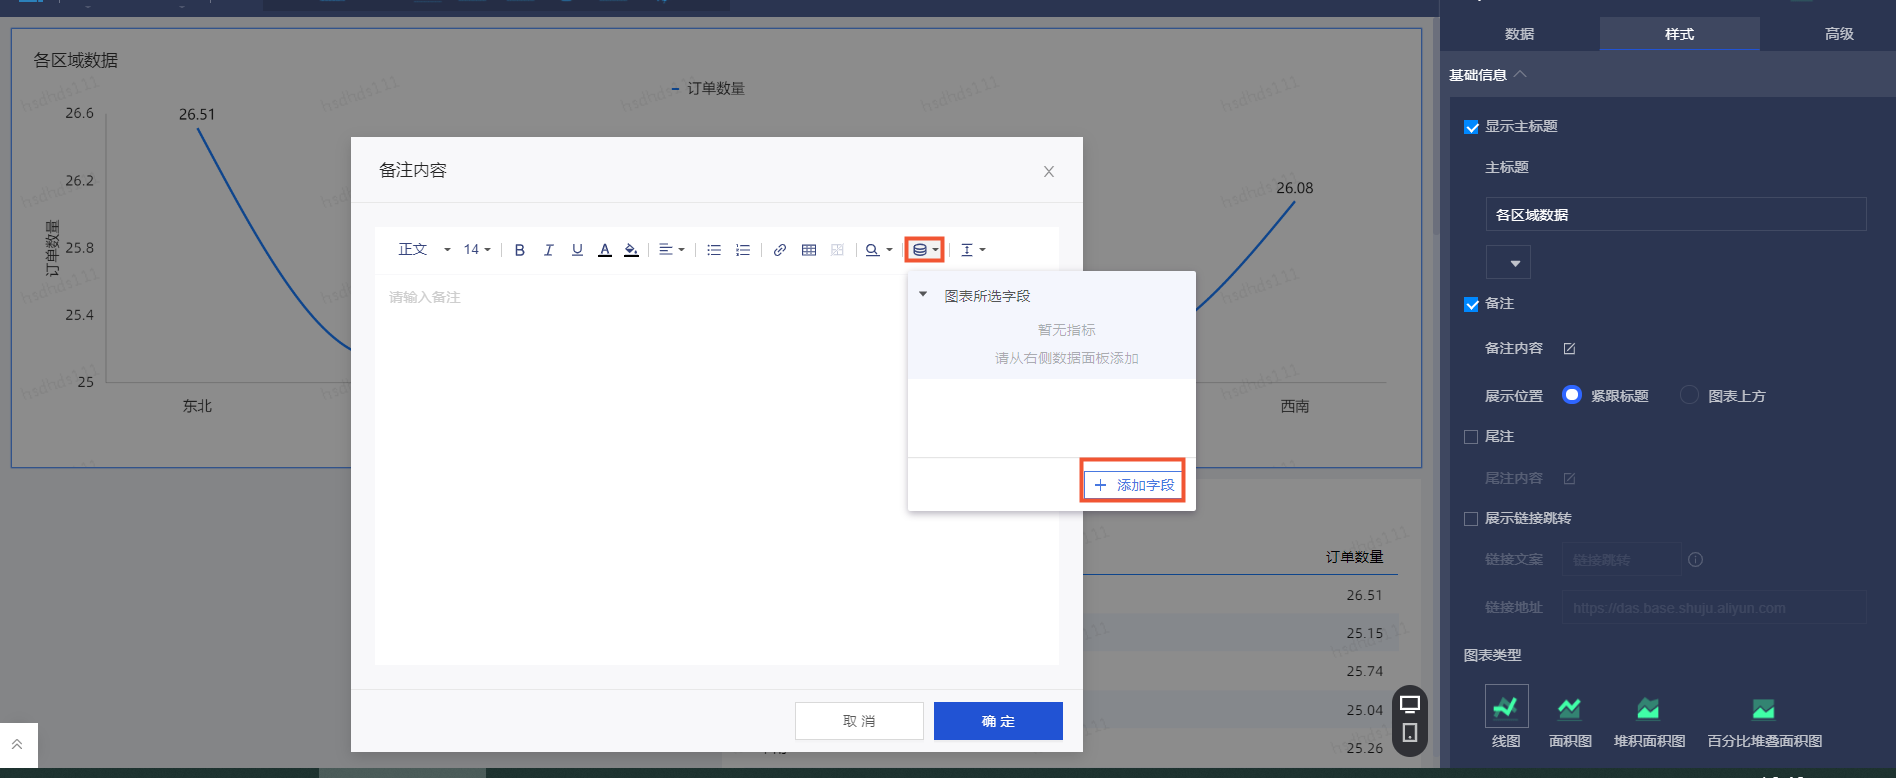Switch to the 高级 tab
Viewport: 1896px width, 778px height.
pyautogui.click(x=1839, y=34)
